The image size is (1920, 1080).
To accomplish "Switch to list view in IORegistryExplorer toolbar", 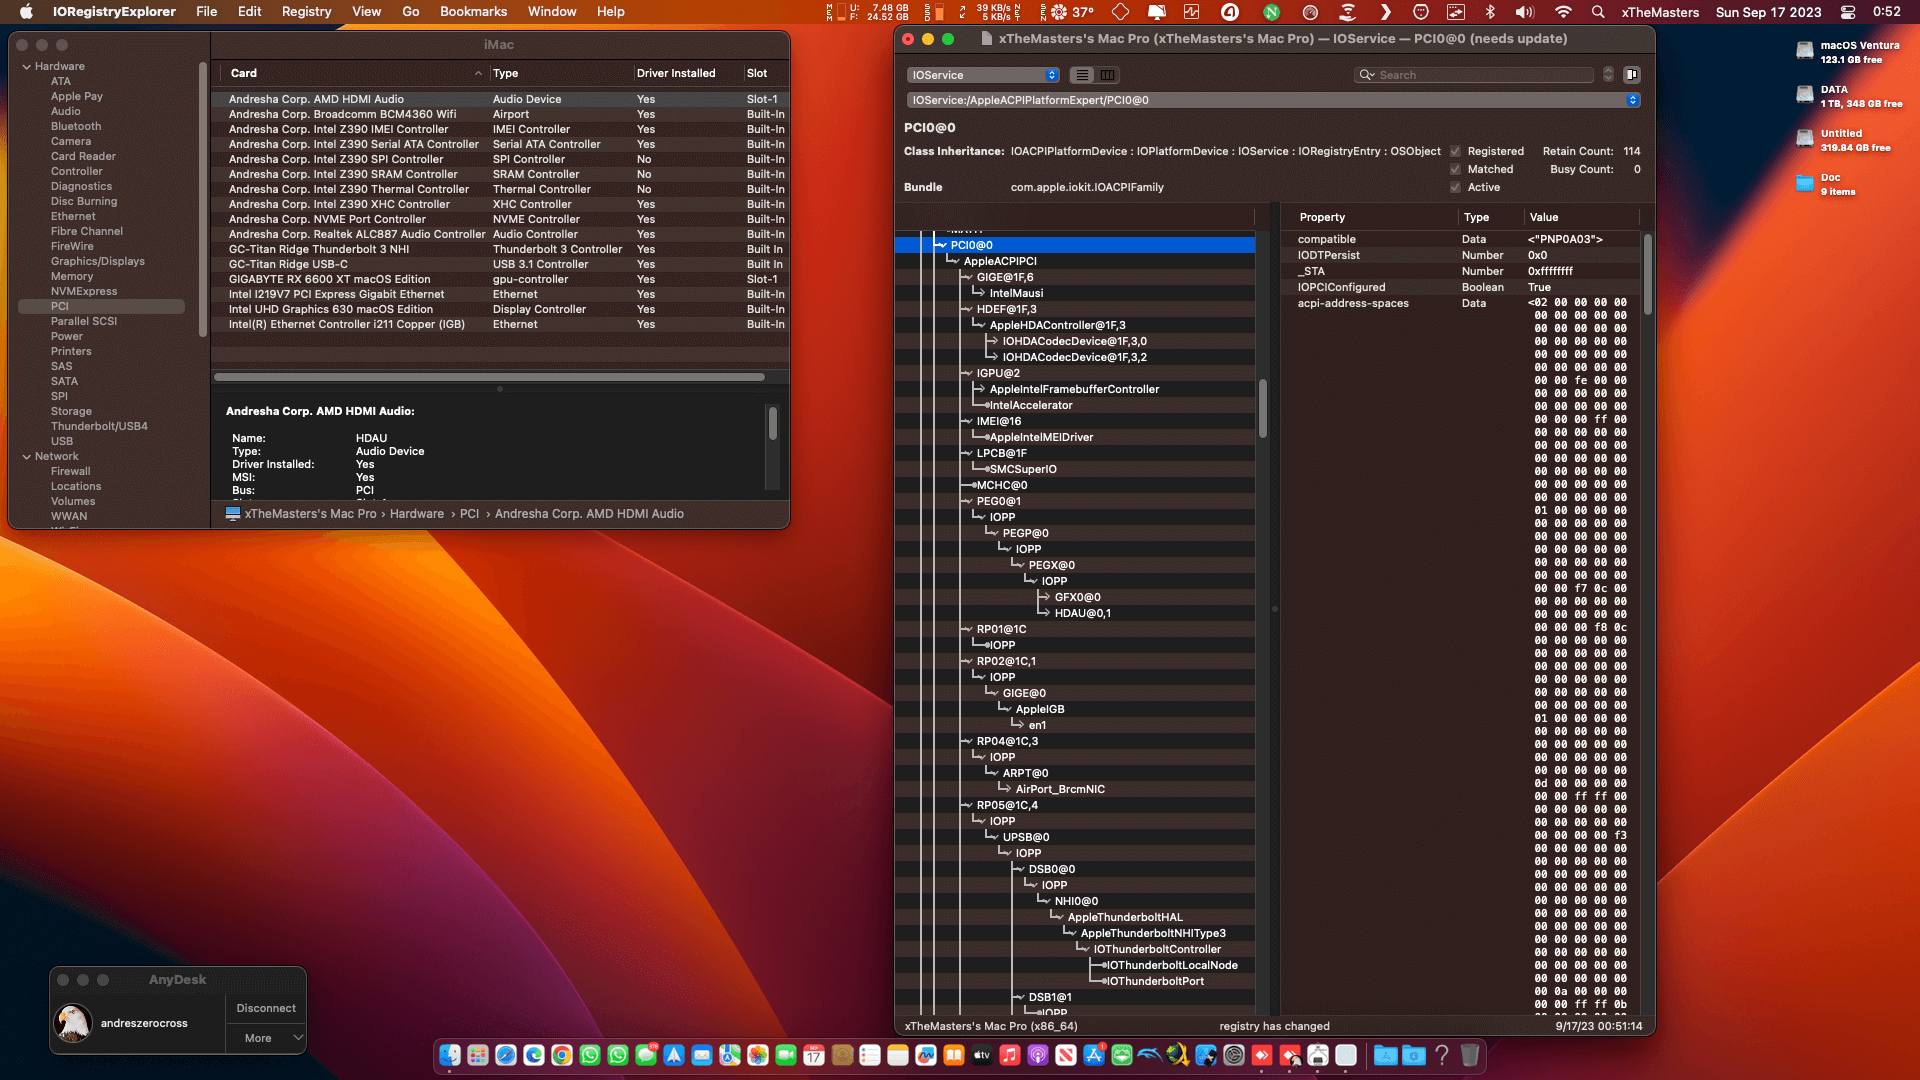I will click(x=1082, y=75).
